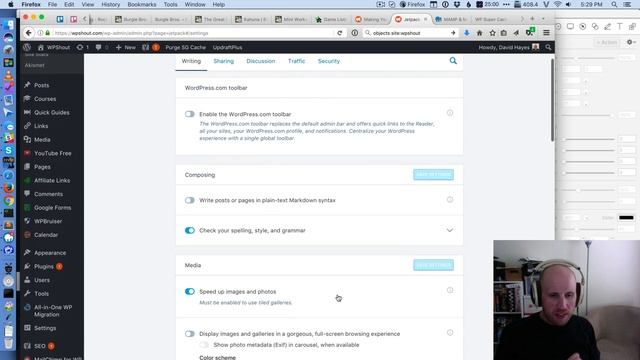Show info for WordPress.com toolbar setting
640x360 pixels.
[x=450, y=113]
